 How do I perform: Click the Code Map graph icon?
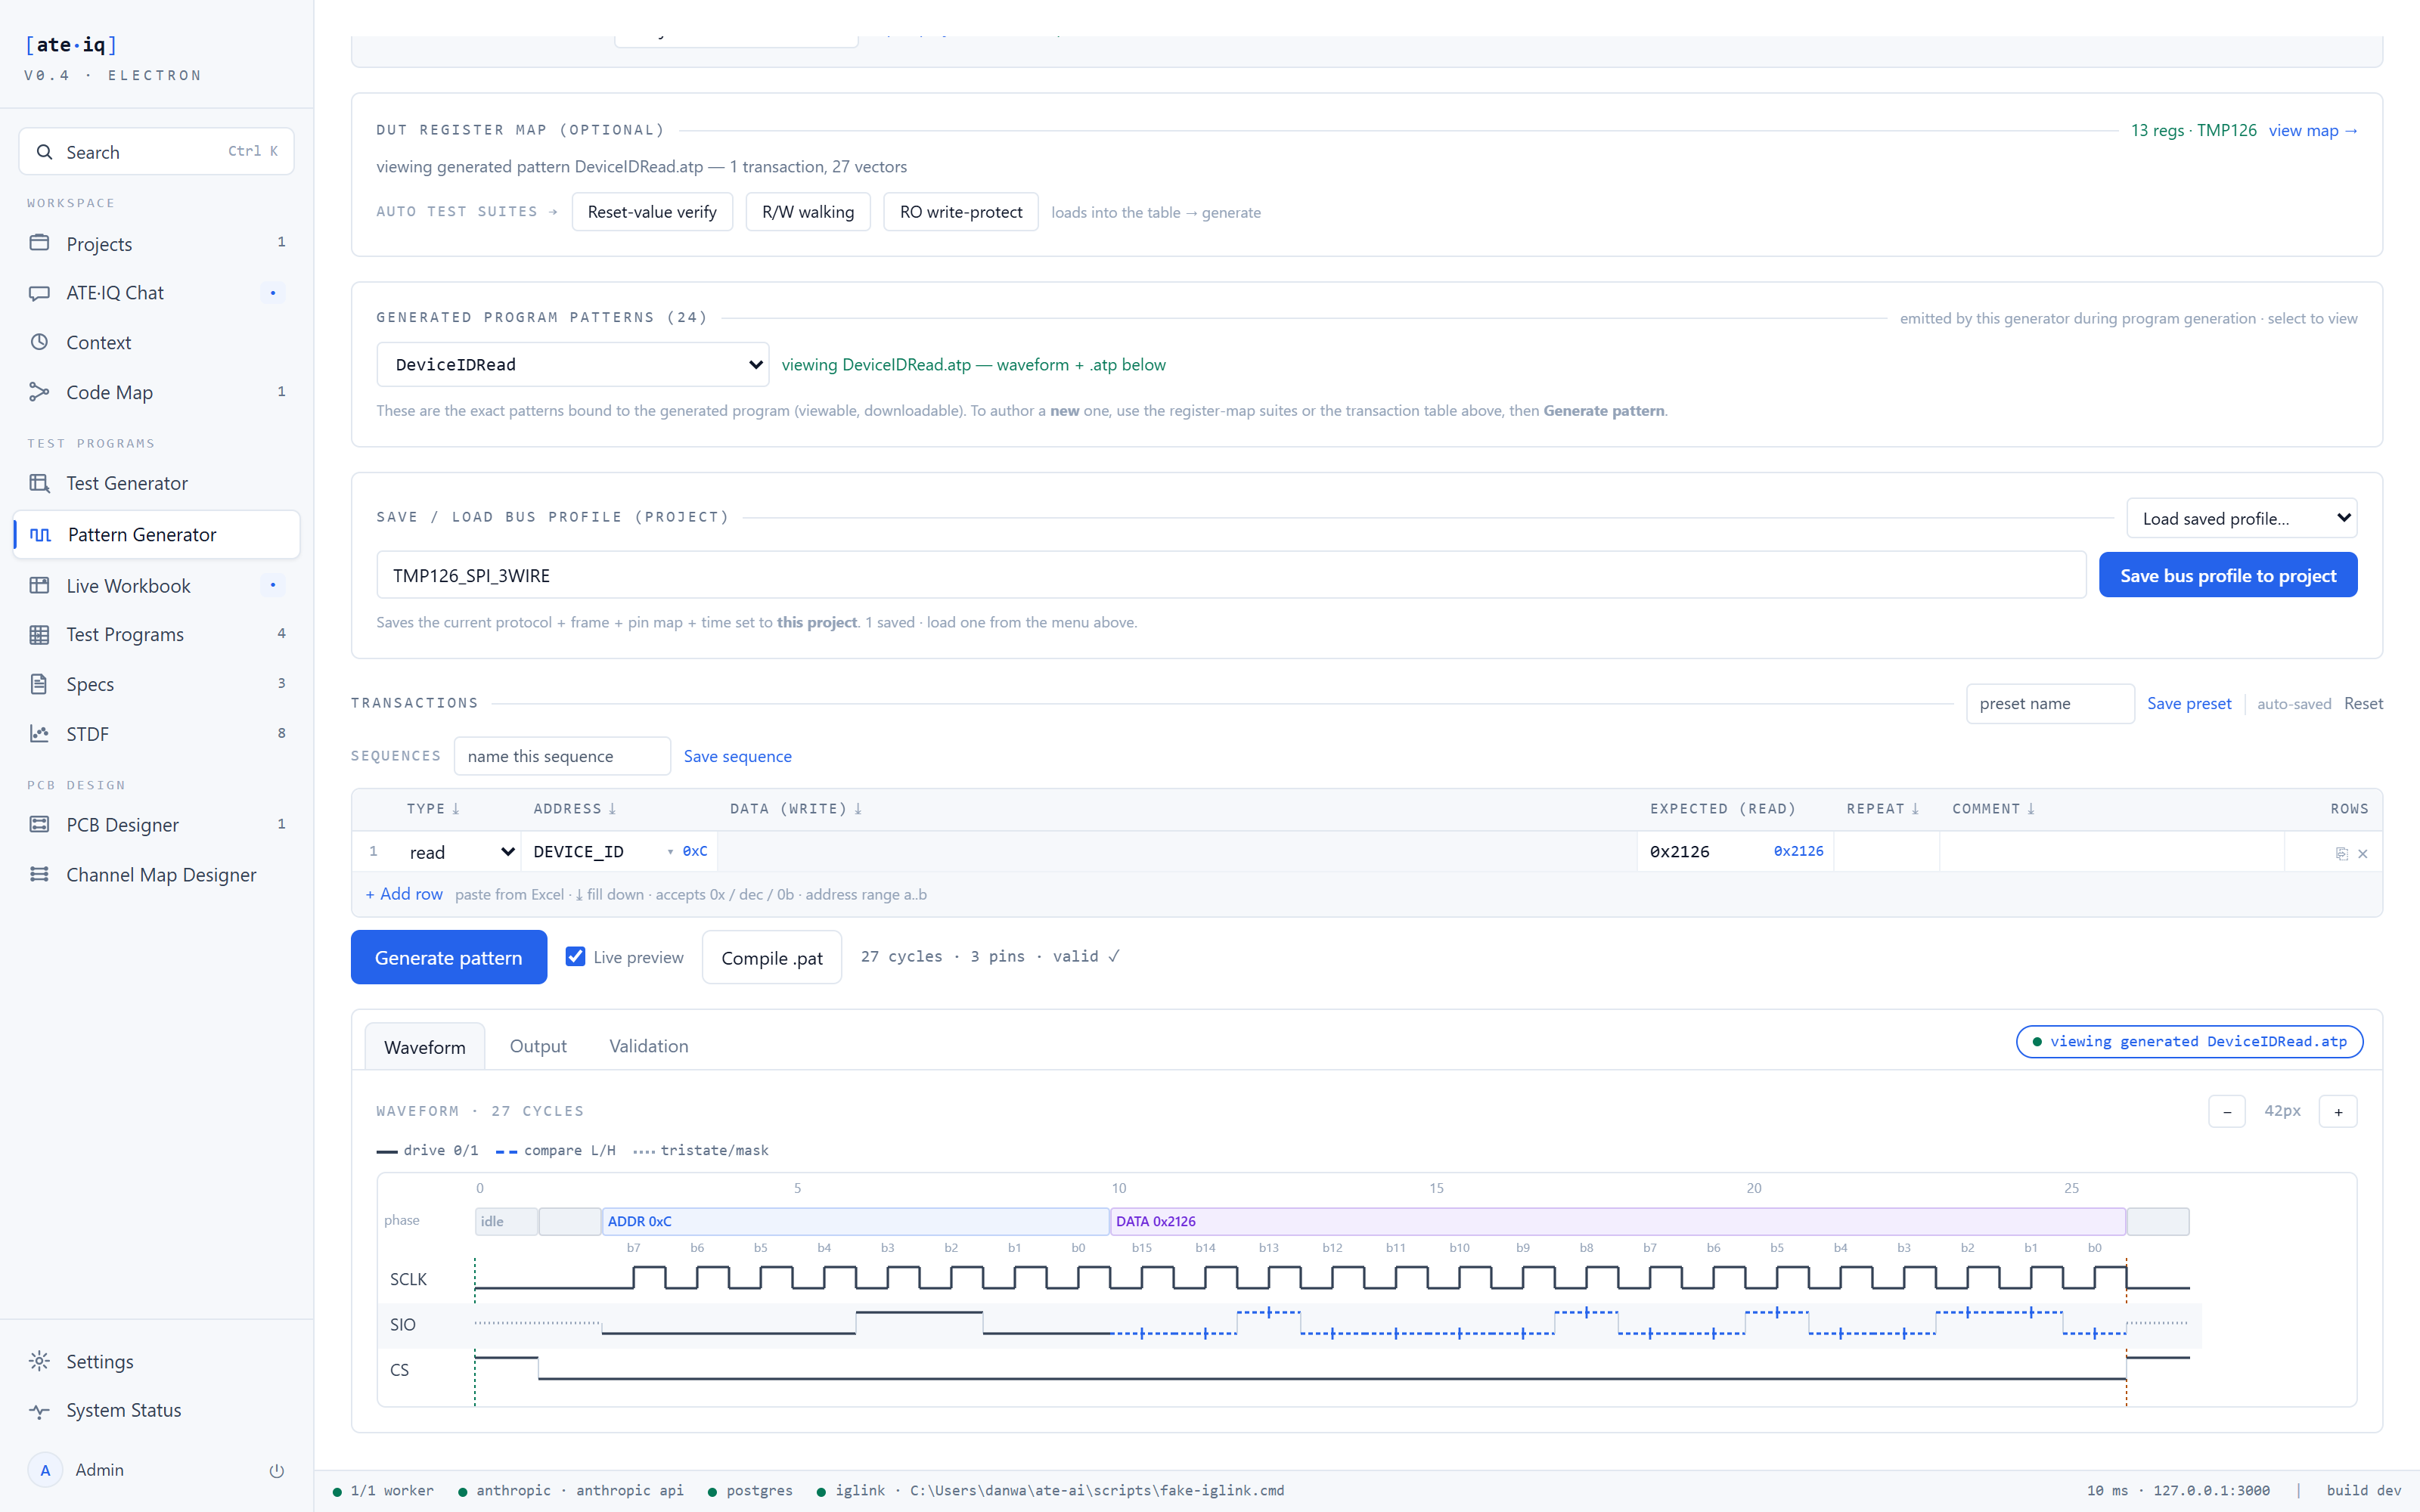(39, 392)
